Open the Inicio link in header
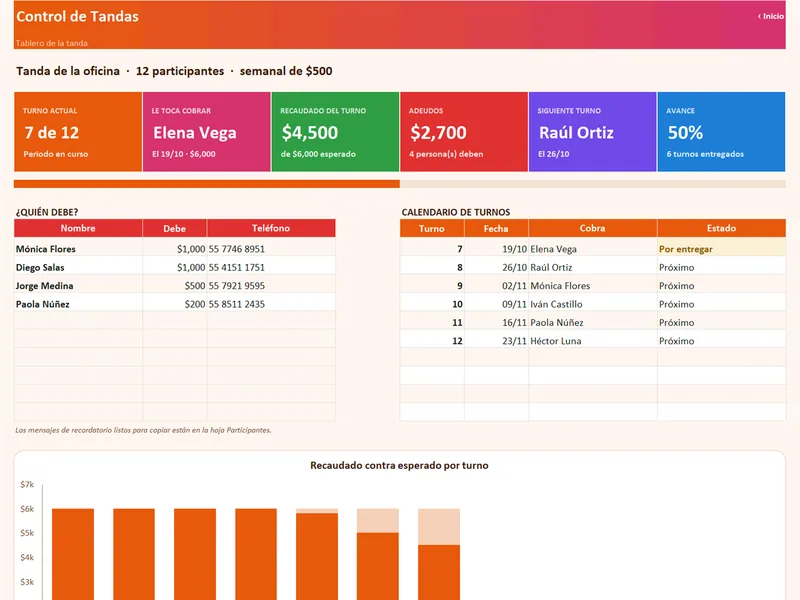This screenshot has width=800, height=600. [x=771, y=16]
